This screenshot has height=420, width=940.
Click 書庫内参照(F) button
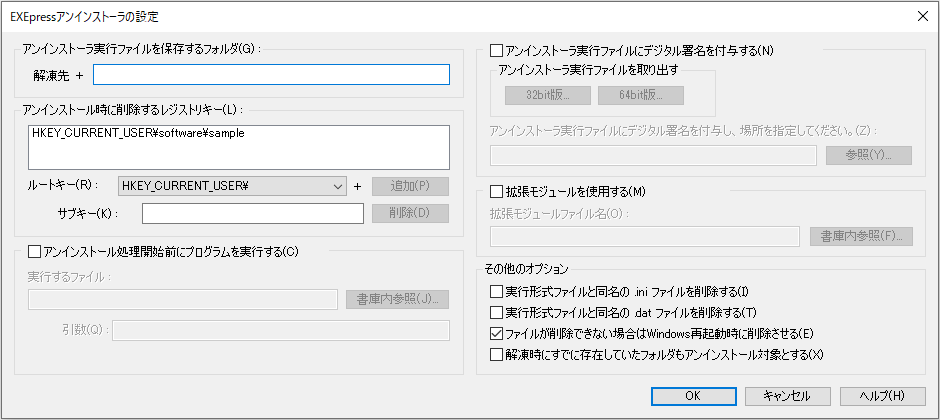(861, 236)
